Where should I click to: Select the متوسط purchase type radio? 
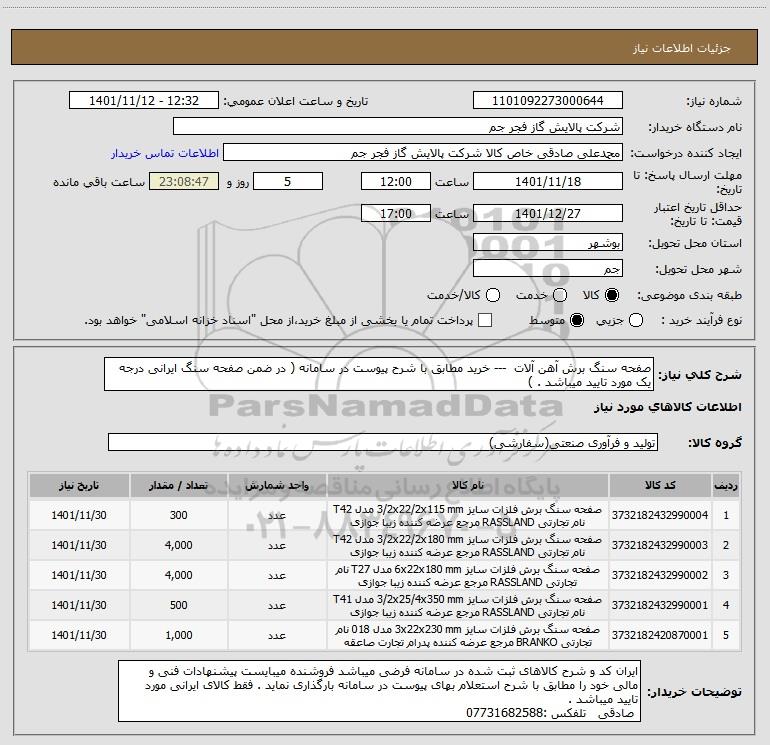tap(577, 321)
